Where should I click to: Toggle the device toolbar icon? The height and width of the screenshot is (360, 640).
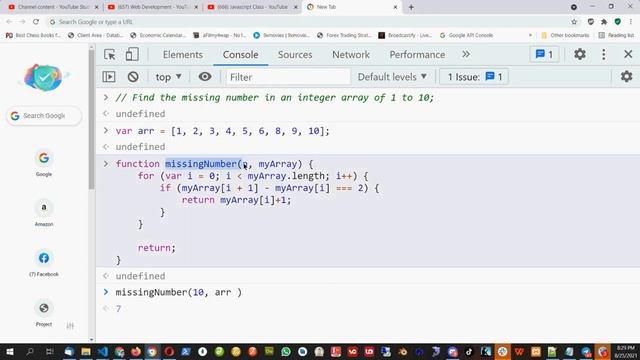pyautogui.click(x=132, y=54)
